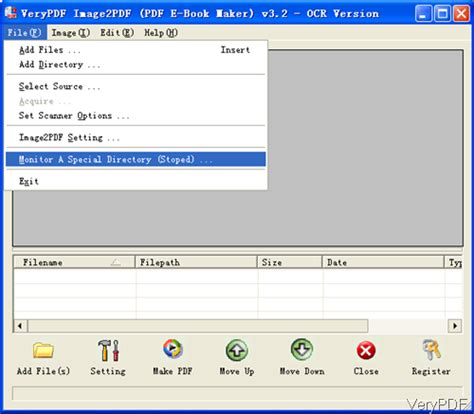474x414 pixels.
Task: Open Setting via hammer and screwdriver icon
Action: [109, 350]
